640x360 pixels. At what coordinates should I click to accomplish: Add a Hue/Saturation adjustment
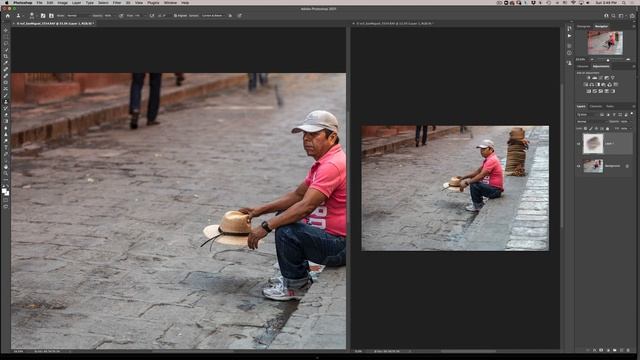click(x=585, y=84)
